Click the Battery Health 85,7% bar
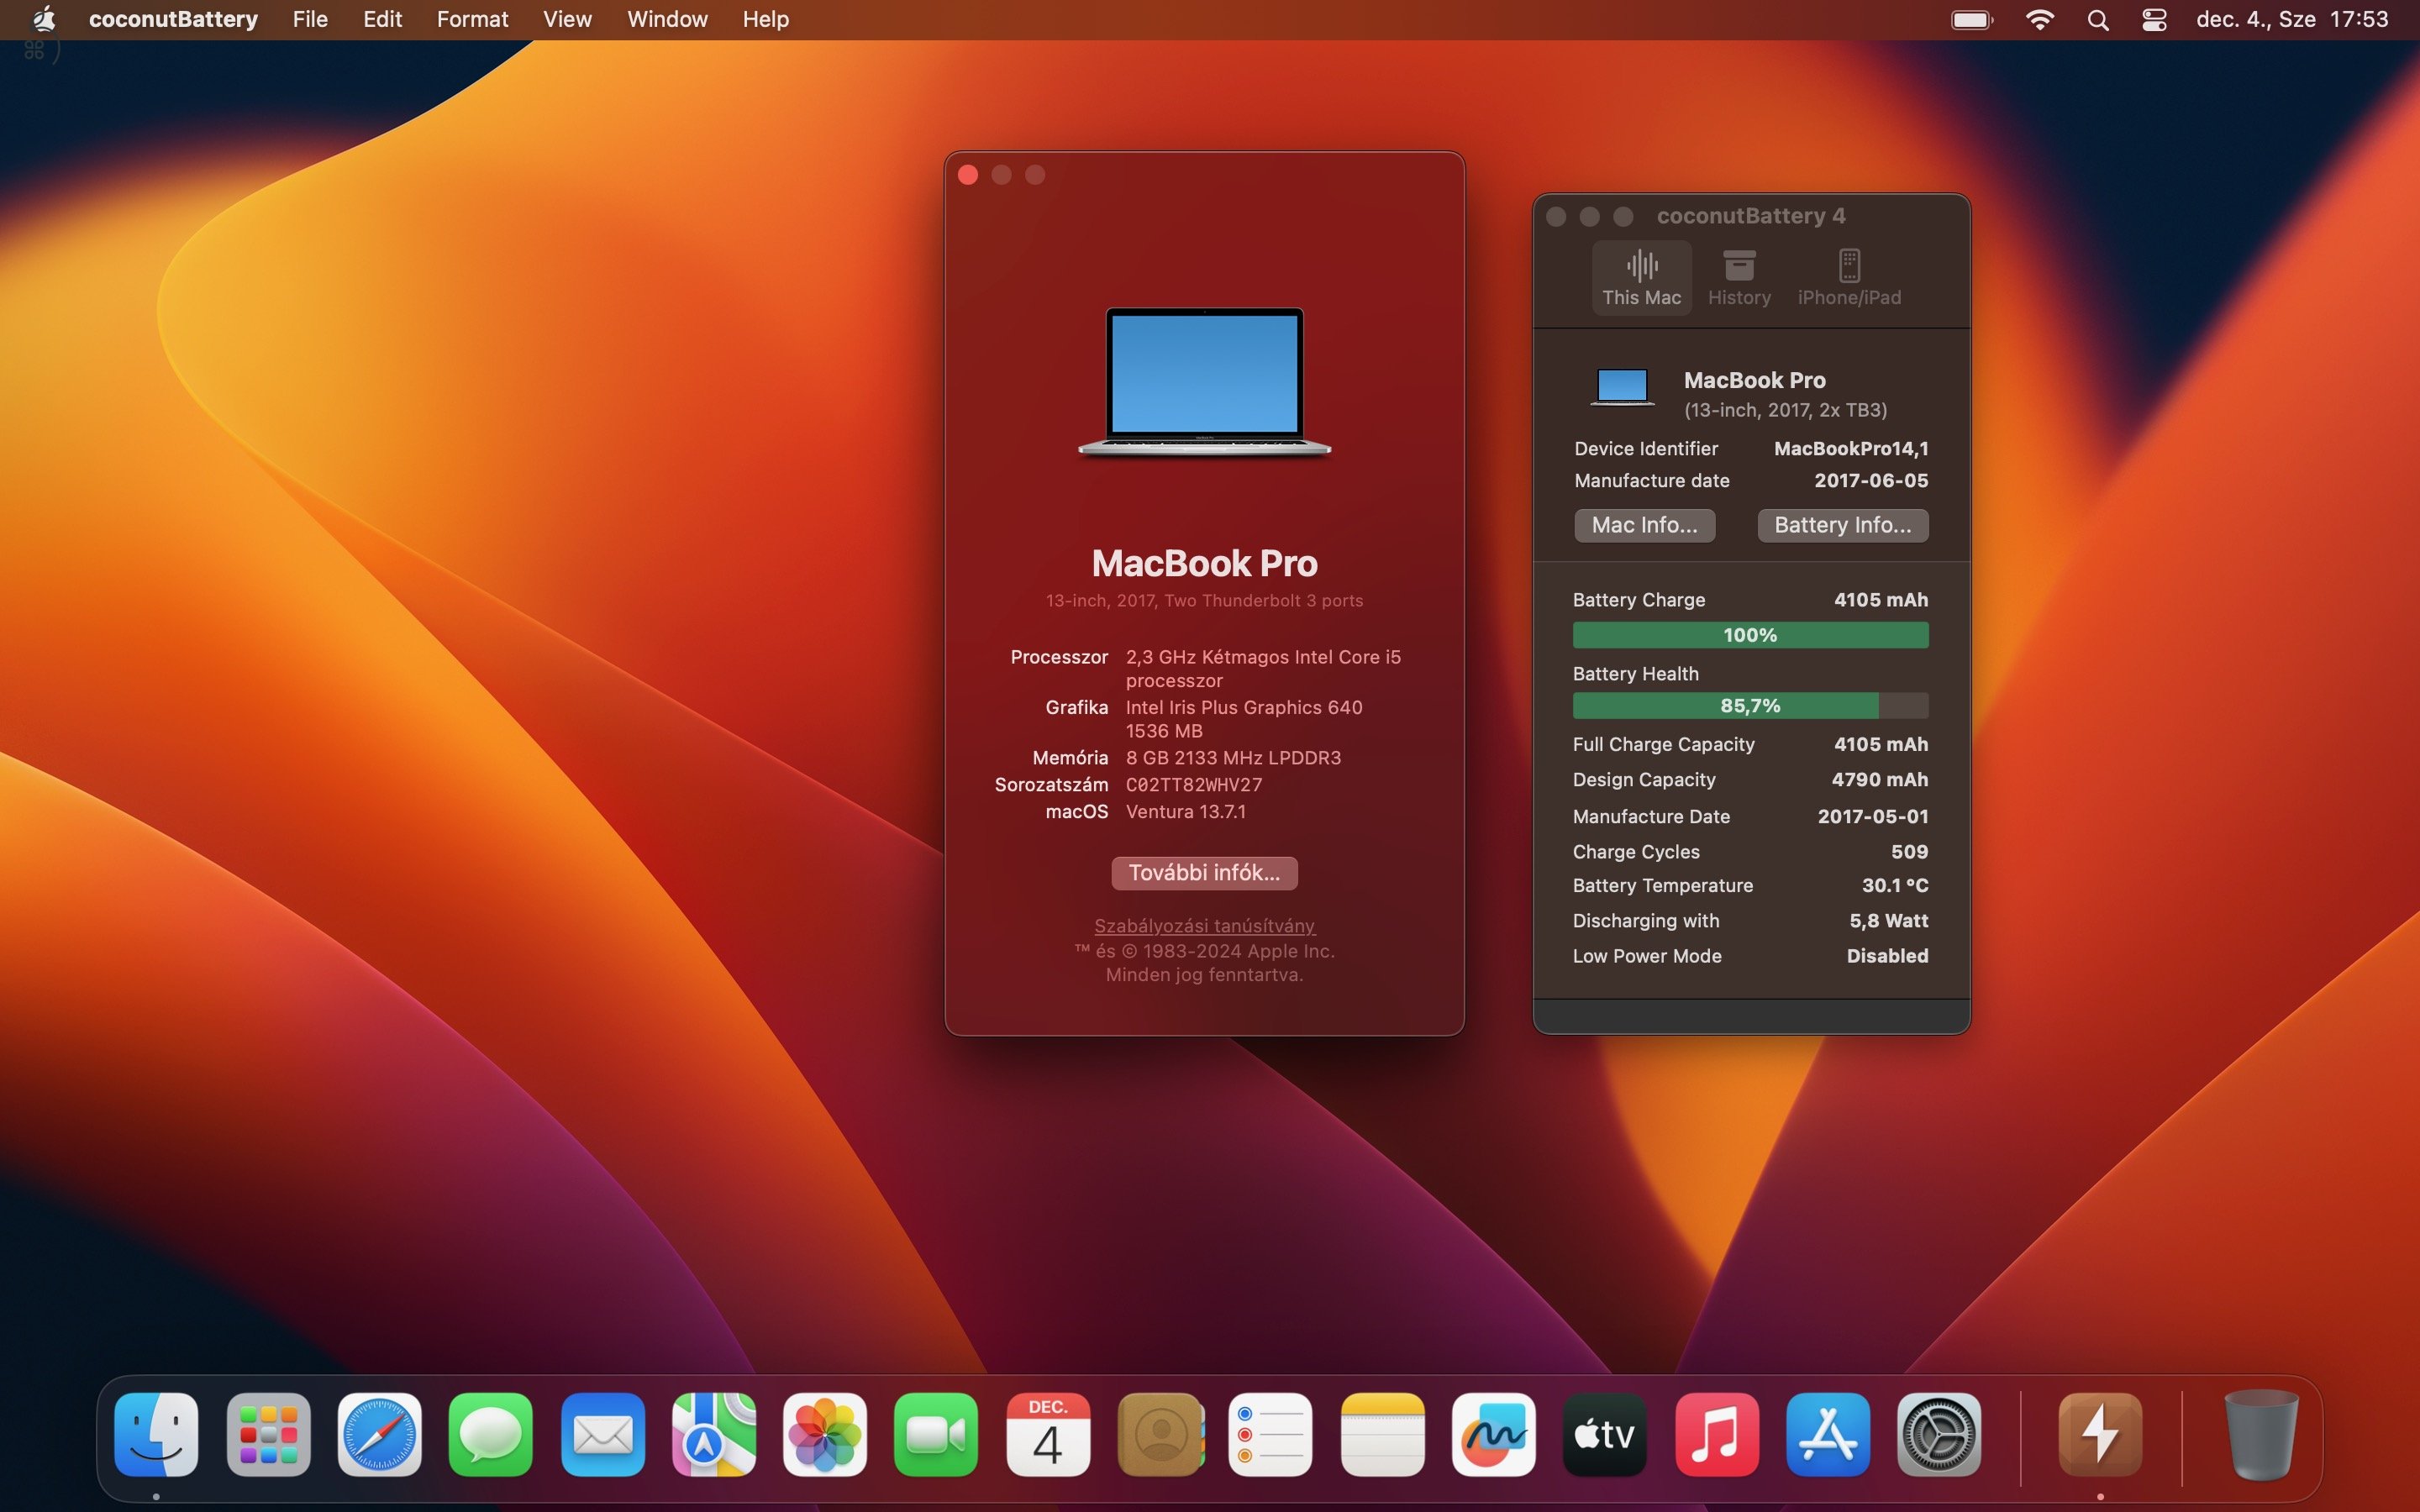Viewport: 2420px width, 1512px height. 1750,705
